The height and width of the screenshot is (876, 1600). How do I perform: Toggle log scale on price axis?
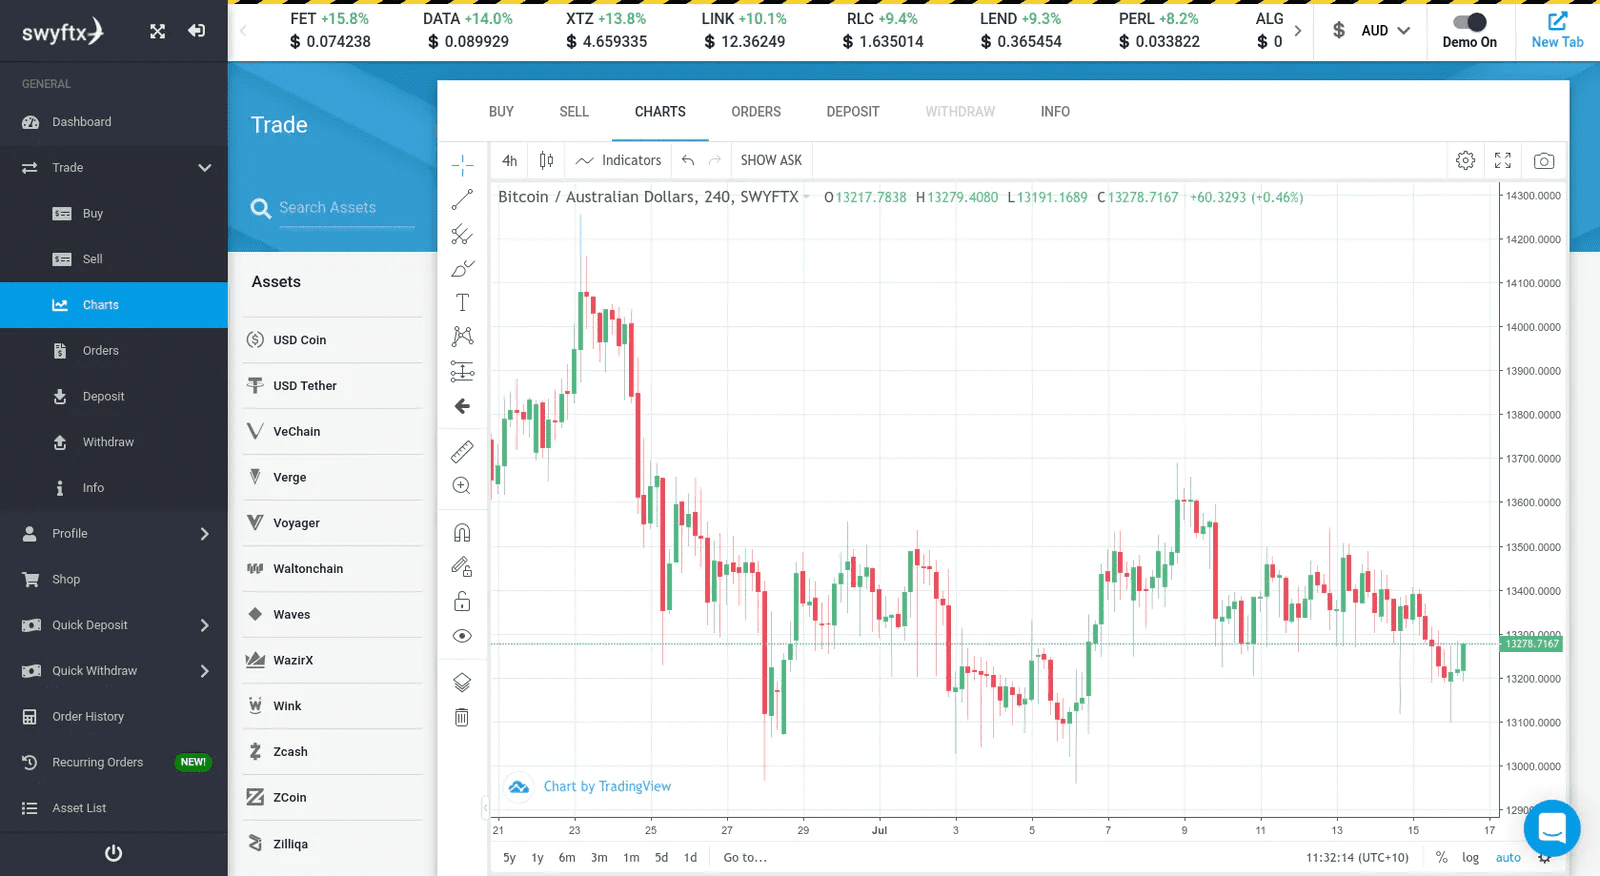(x=1470, y=858)
